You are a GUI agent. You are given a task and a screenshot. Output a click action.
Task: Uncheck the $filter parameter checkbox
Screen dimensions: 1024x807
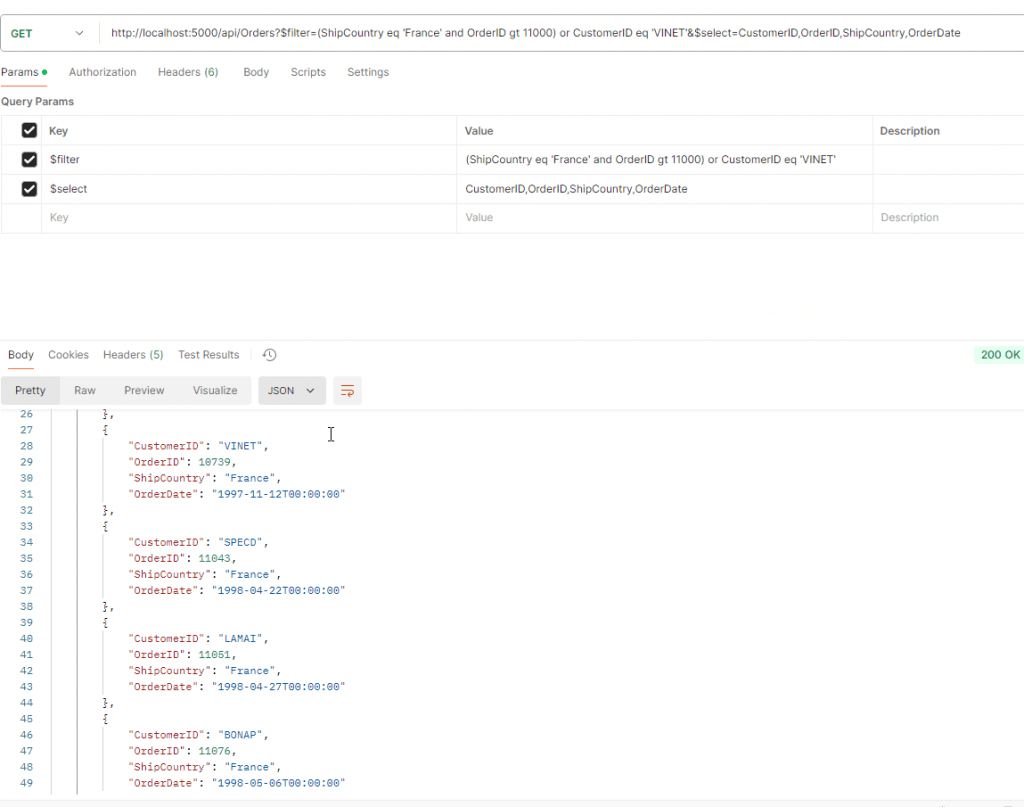pyautogui.click(x=29, y=160)
